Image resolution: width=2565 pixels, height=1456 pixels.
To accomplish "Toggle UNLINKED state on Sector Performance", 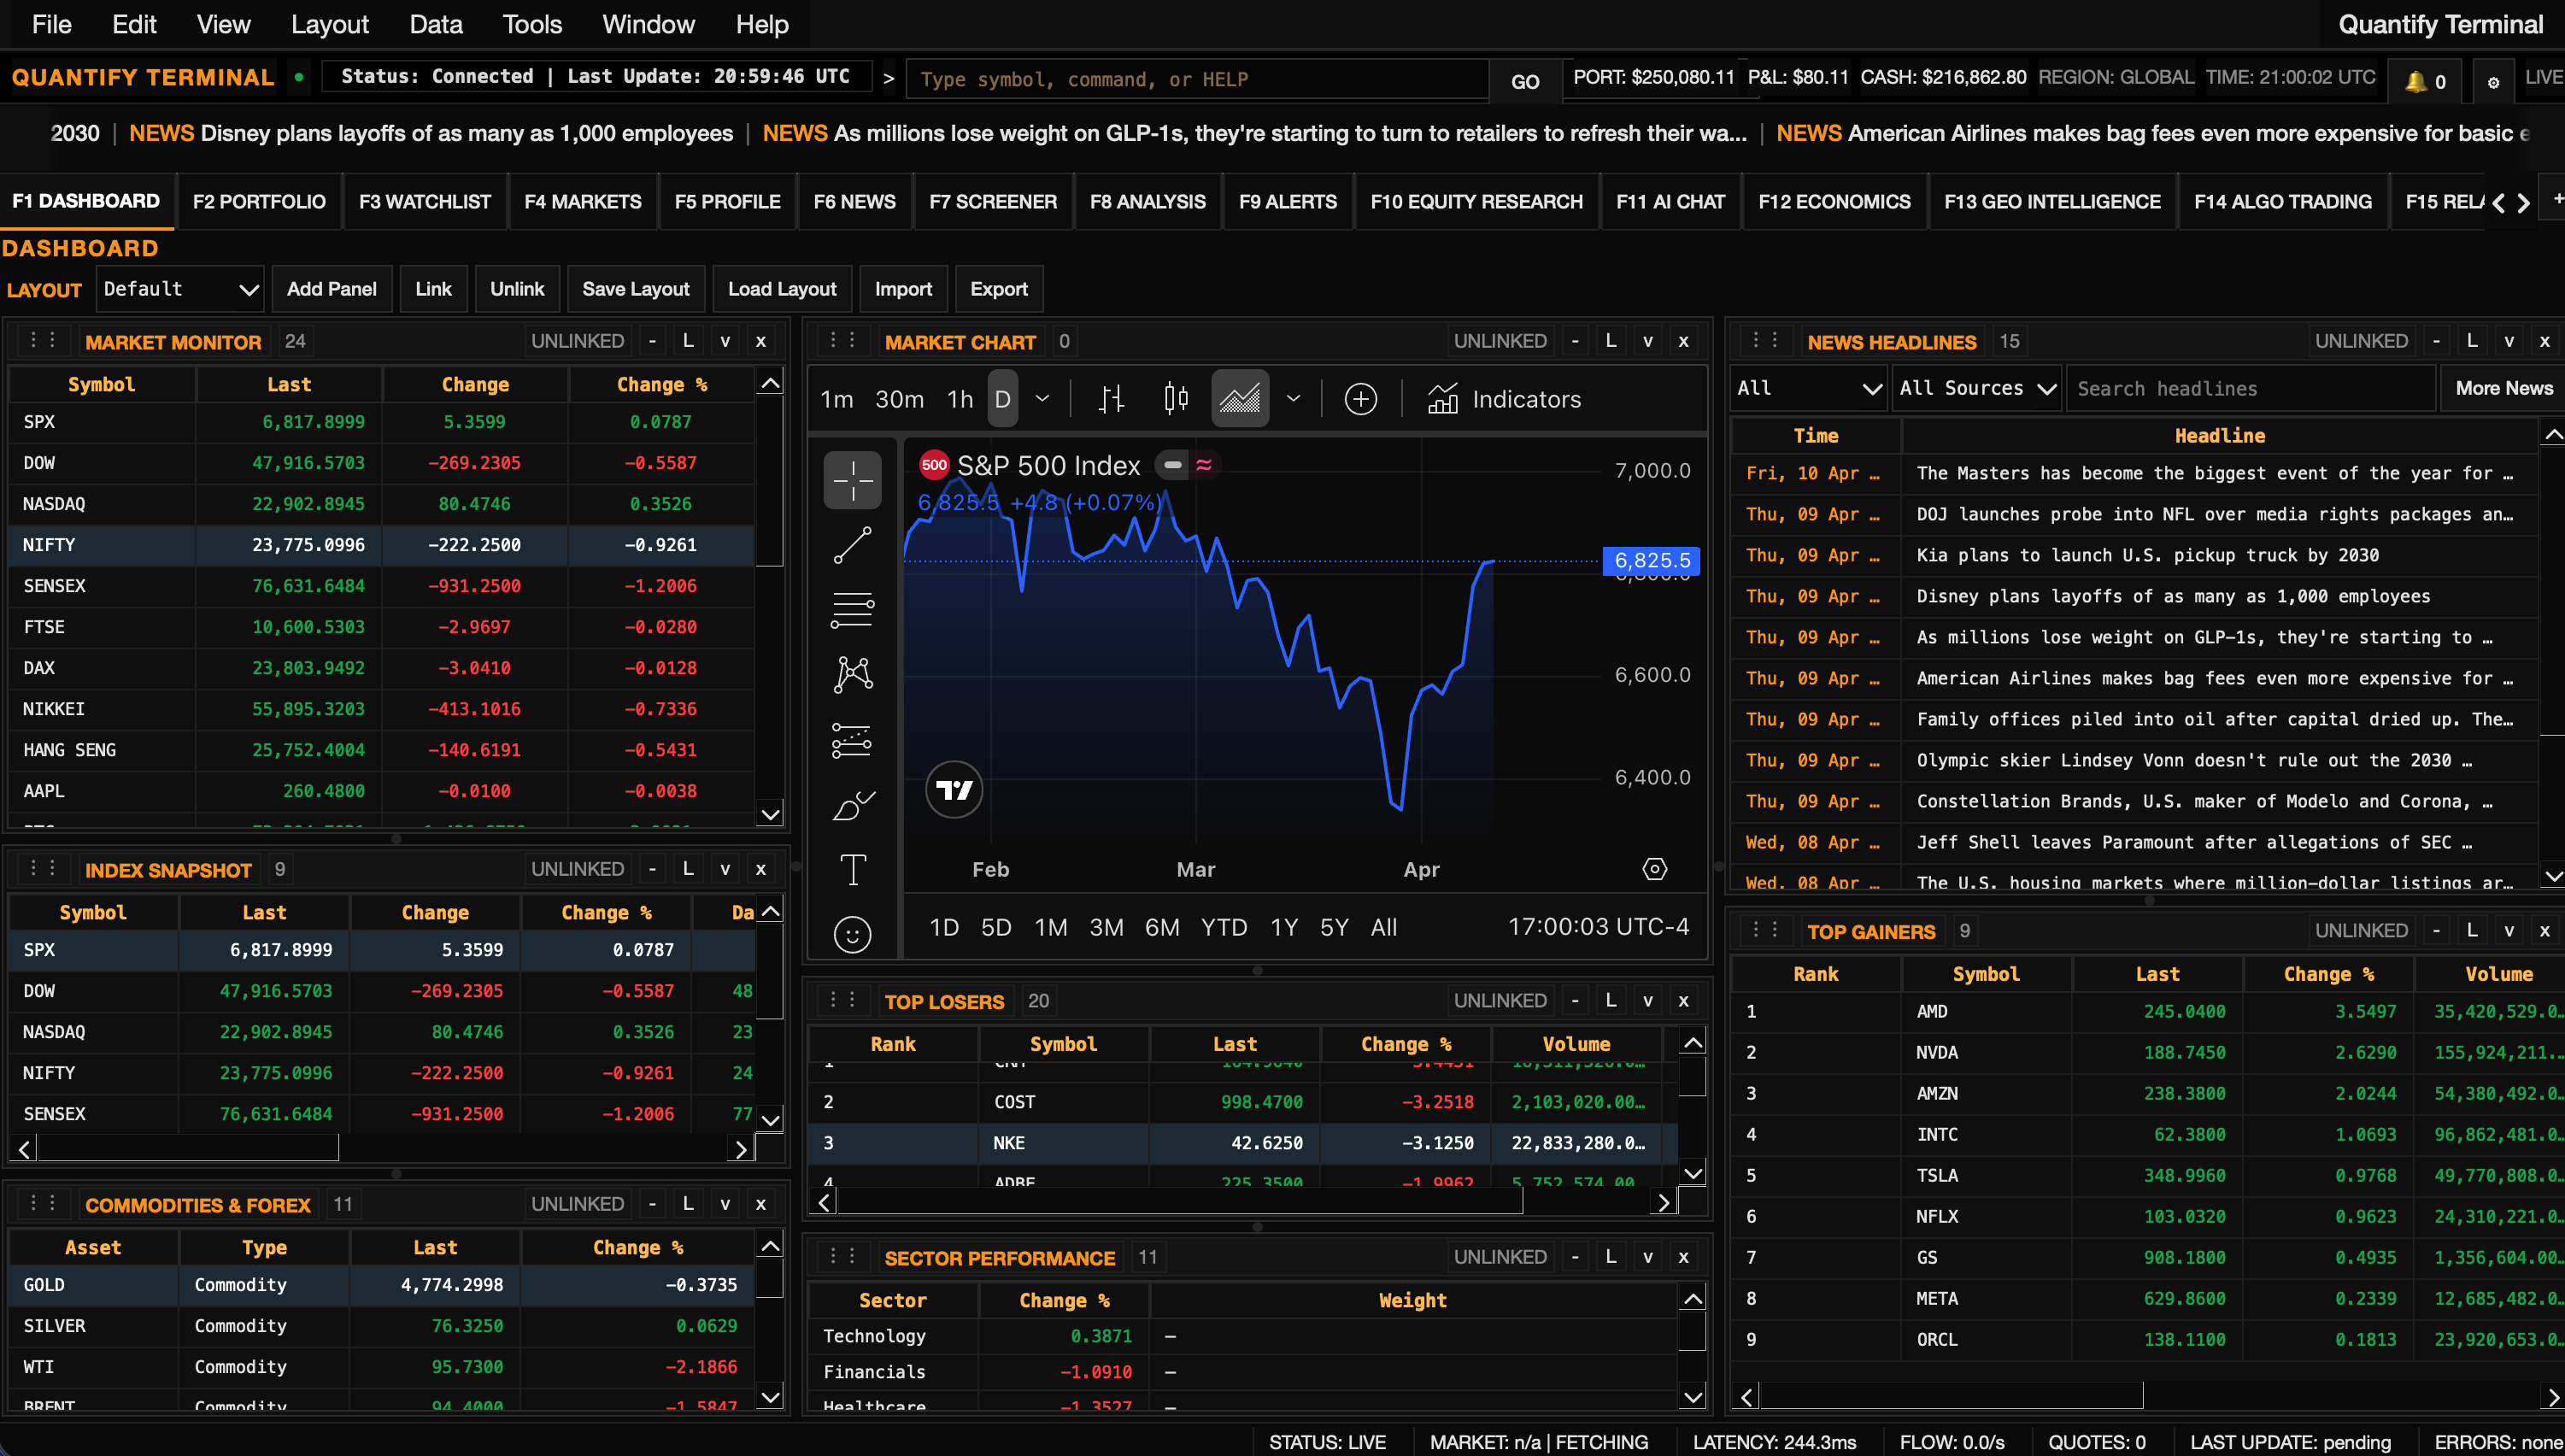I will click(1499, 1257).
